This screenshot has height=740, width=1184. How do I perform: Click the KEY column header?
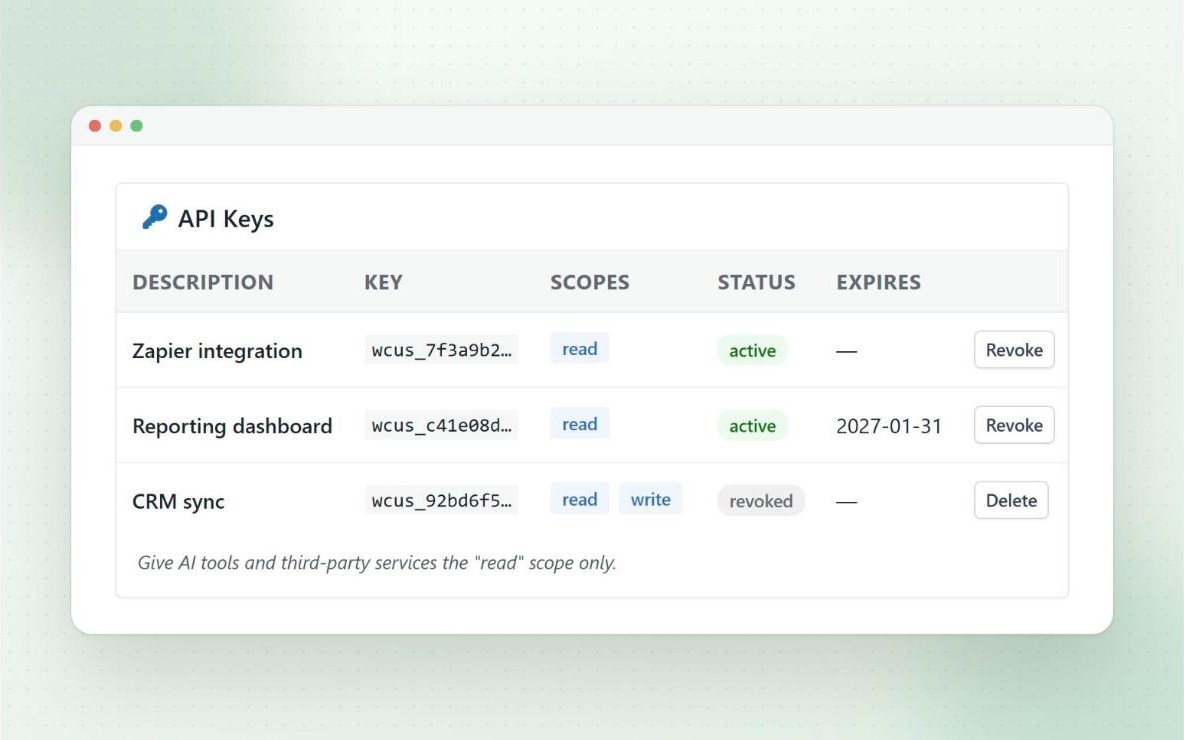click(383, 282)
